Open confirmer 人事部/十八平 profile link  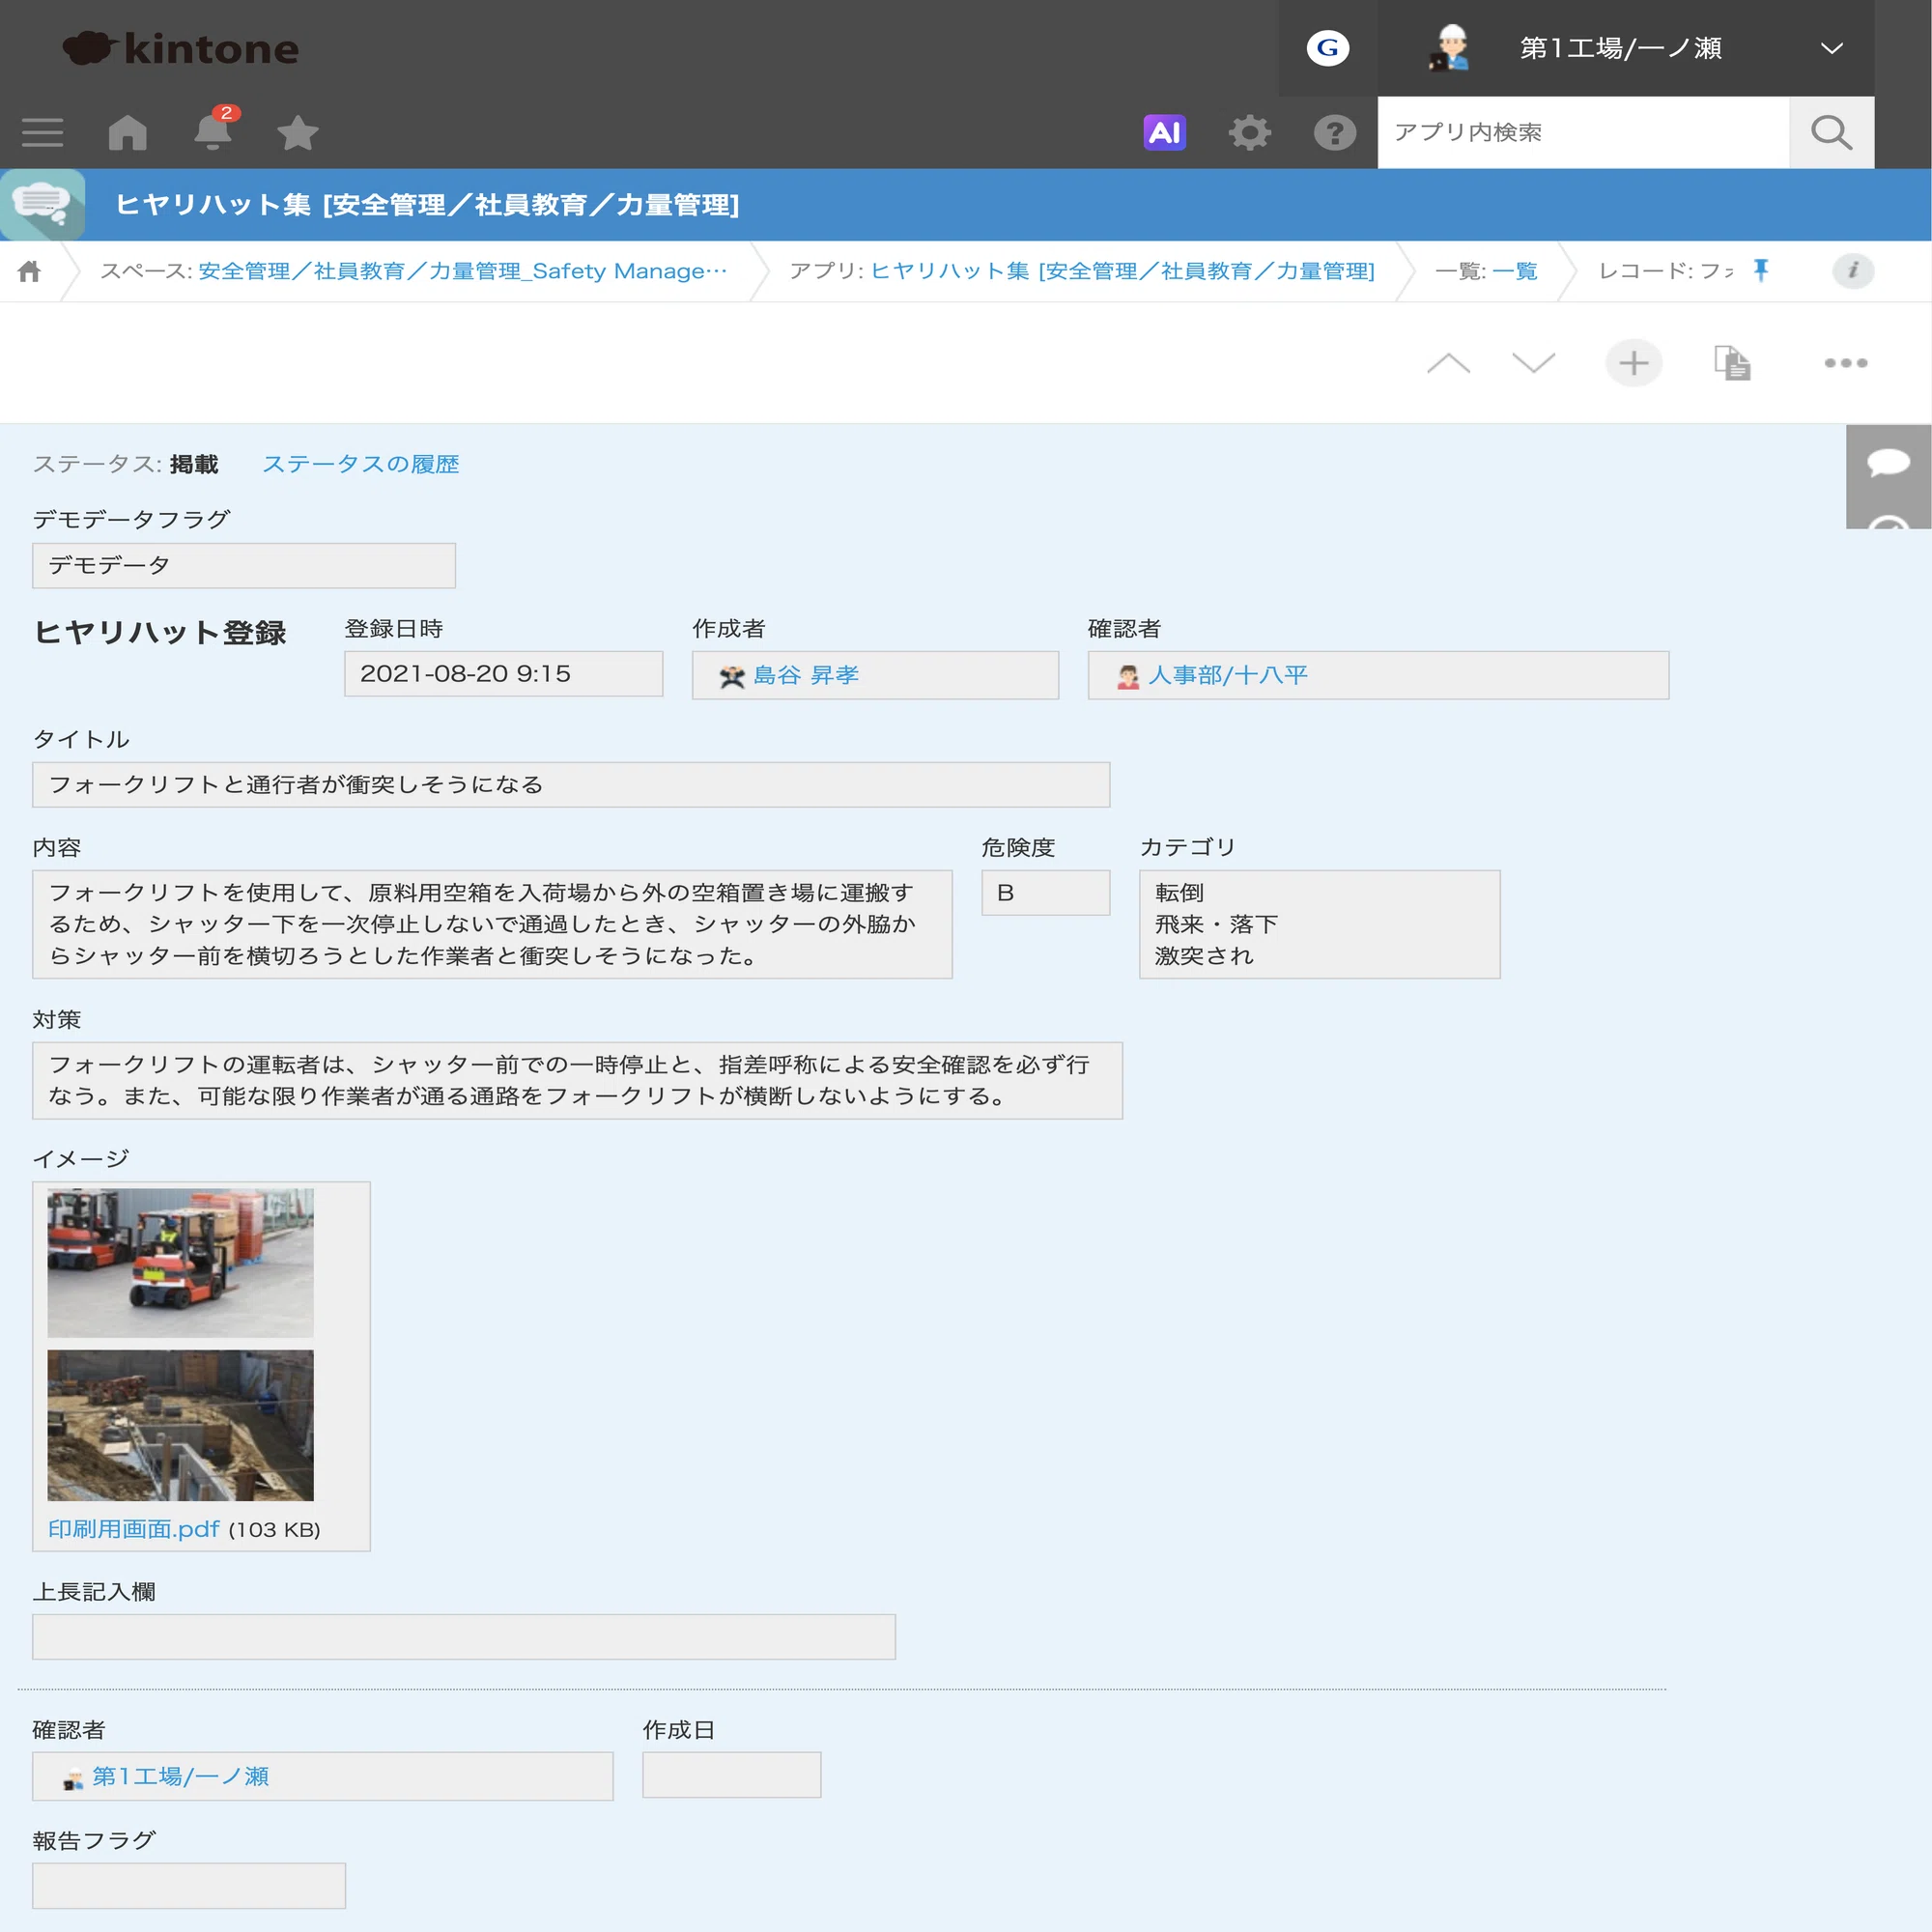pyautogui.click(x=1227, y=675)
